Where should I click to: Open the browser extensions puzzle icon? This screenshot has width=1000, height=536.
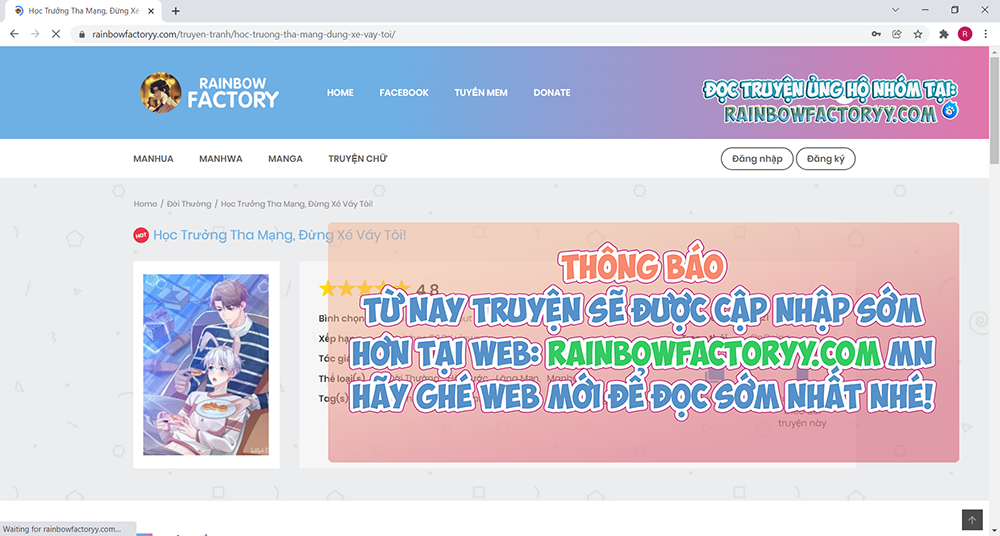point(943,33)
